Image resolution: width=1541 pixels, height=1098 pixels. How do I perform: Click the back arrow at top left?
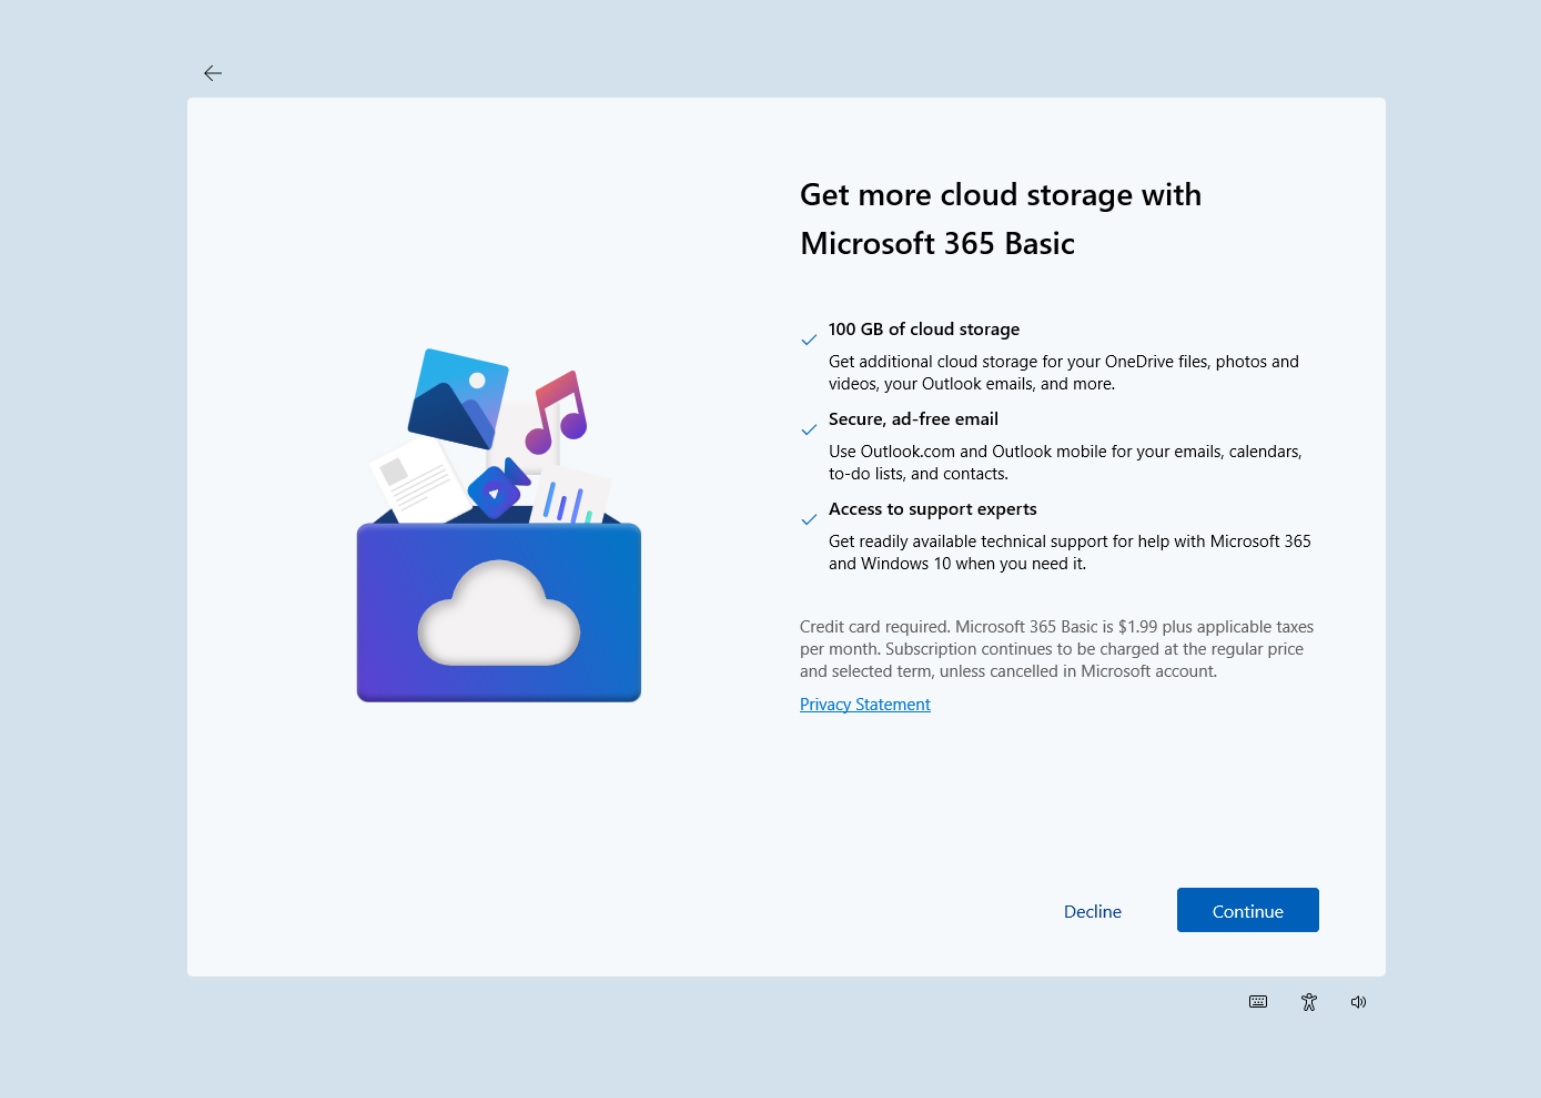pos(213,73)
